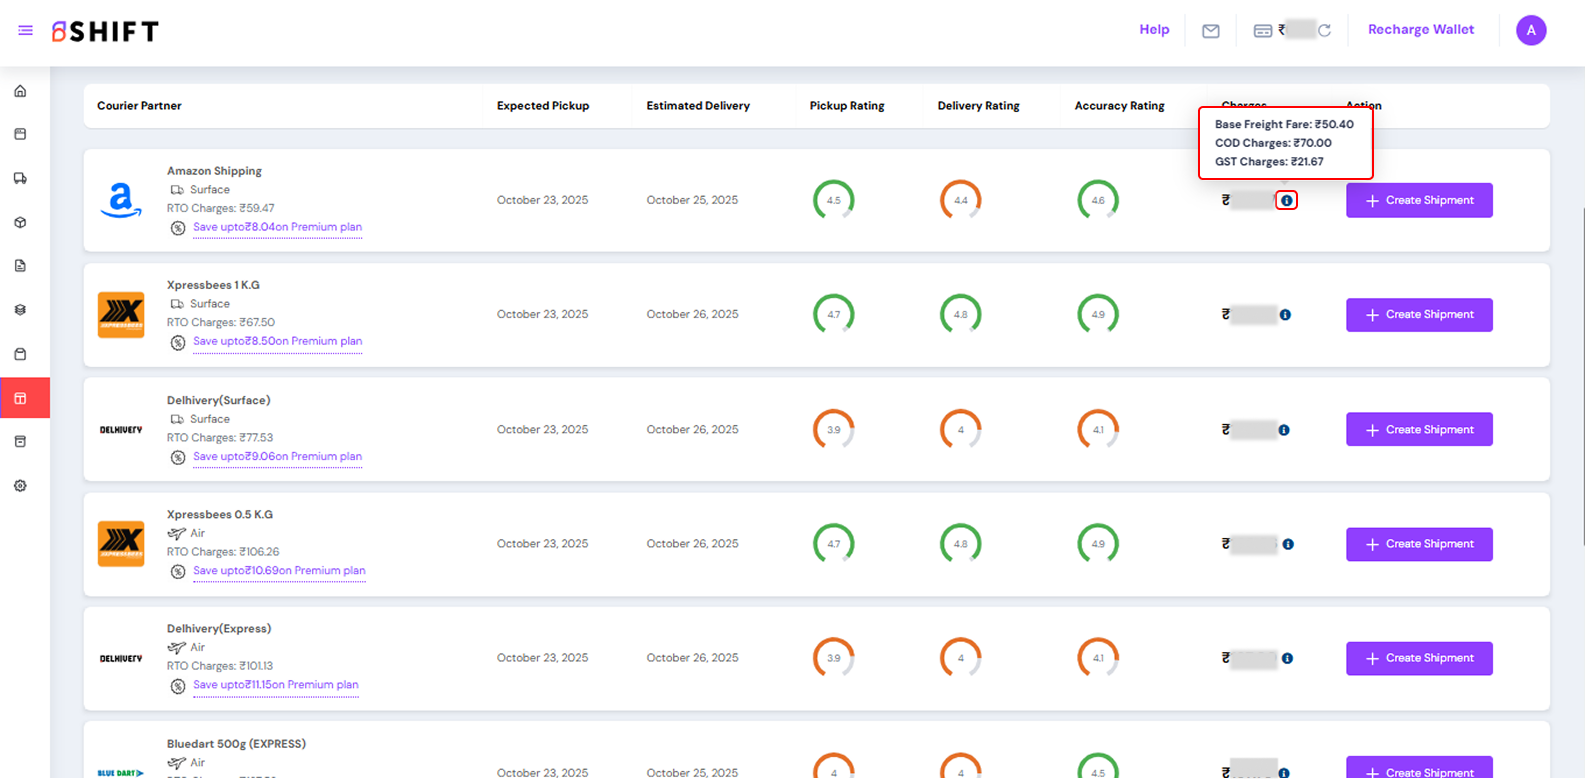Open the user profile avatar dropdown
The image size is (1585, 780).
click(x=1530, y=31)
